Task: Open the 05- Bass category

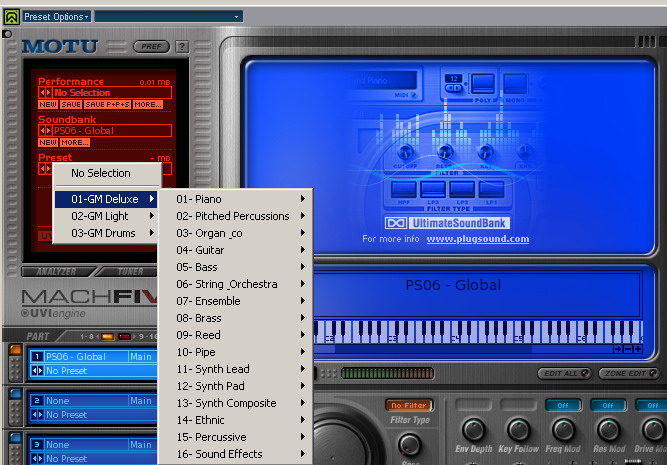Action: pyautogui.click(x=235, y=267)
